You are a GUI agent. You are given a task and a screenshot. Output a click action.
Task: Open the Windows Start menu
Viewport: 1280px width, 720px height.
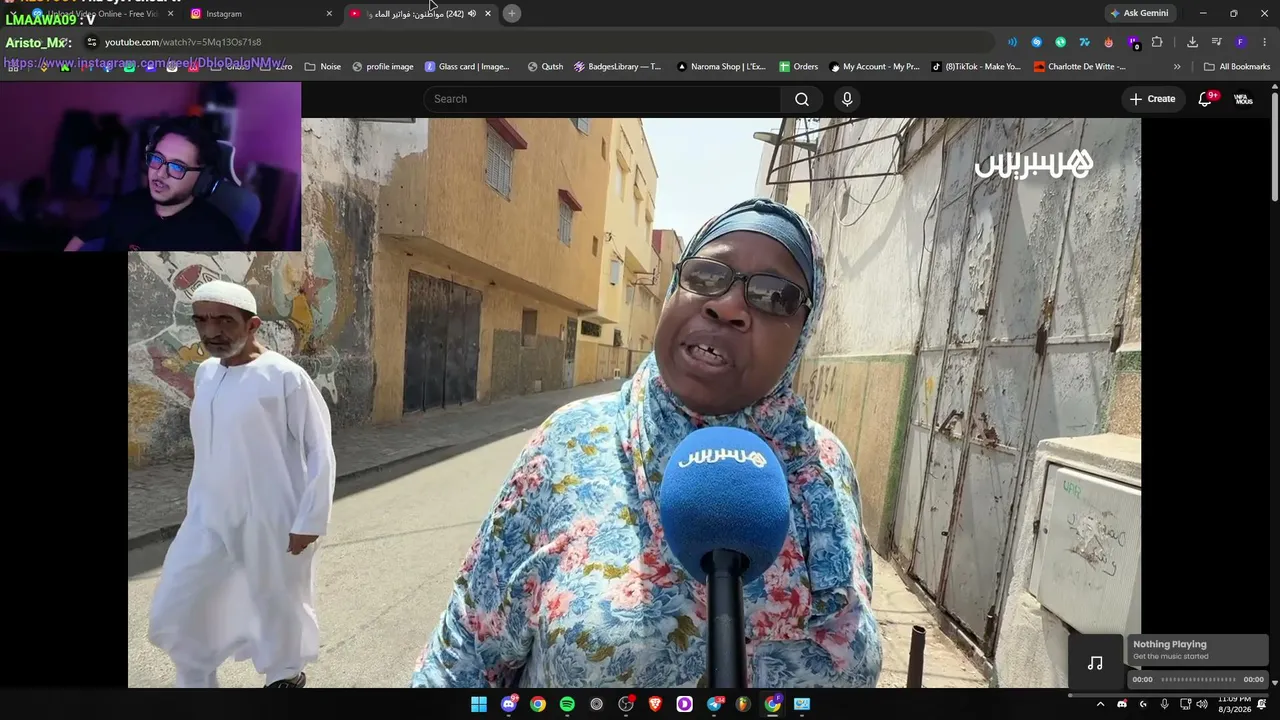pyautogui.click(x=479, y=704)
